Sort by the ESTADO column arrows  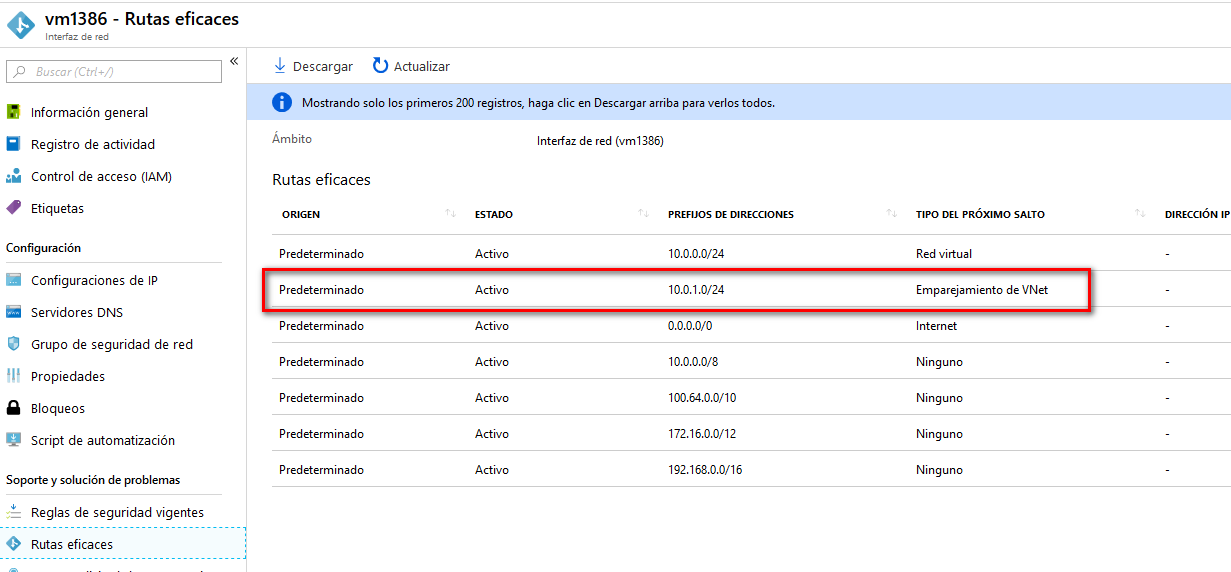coord(643,214)
